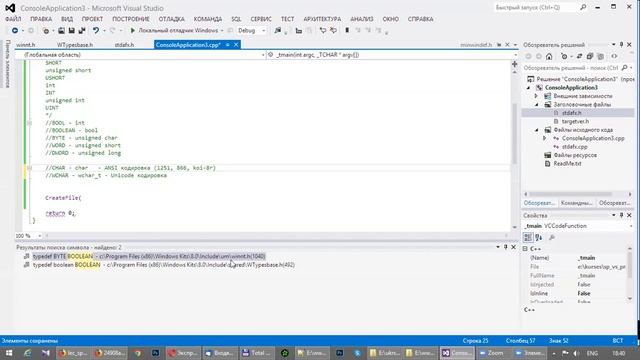Open the ПОСТРОЕНИЕ menu
This screenshot has width=640, height=360.
(x=131, y=19)
